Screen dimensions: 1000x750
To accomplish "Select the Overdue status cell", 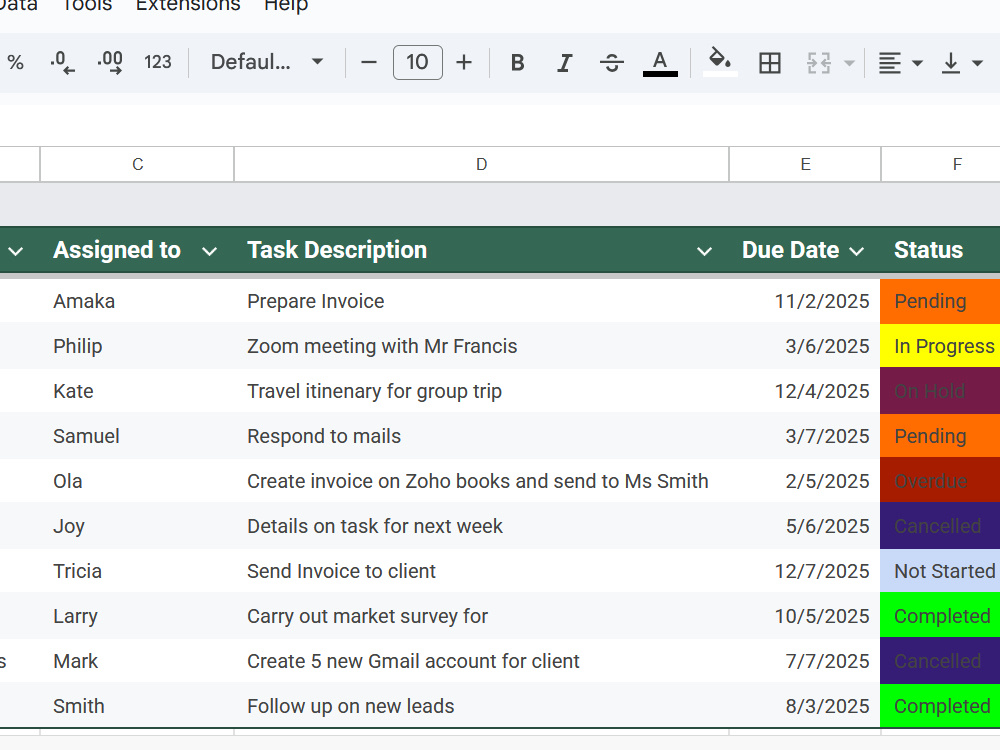I will click(940, 481).
